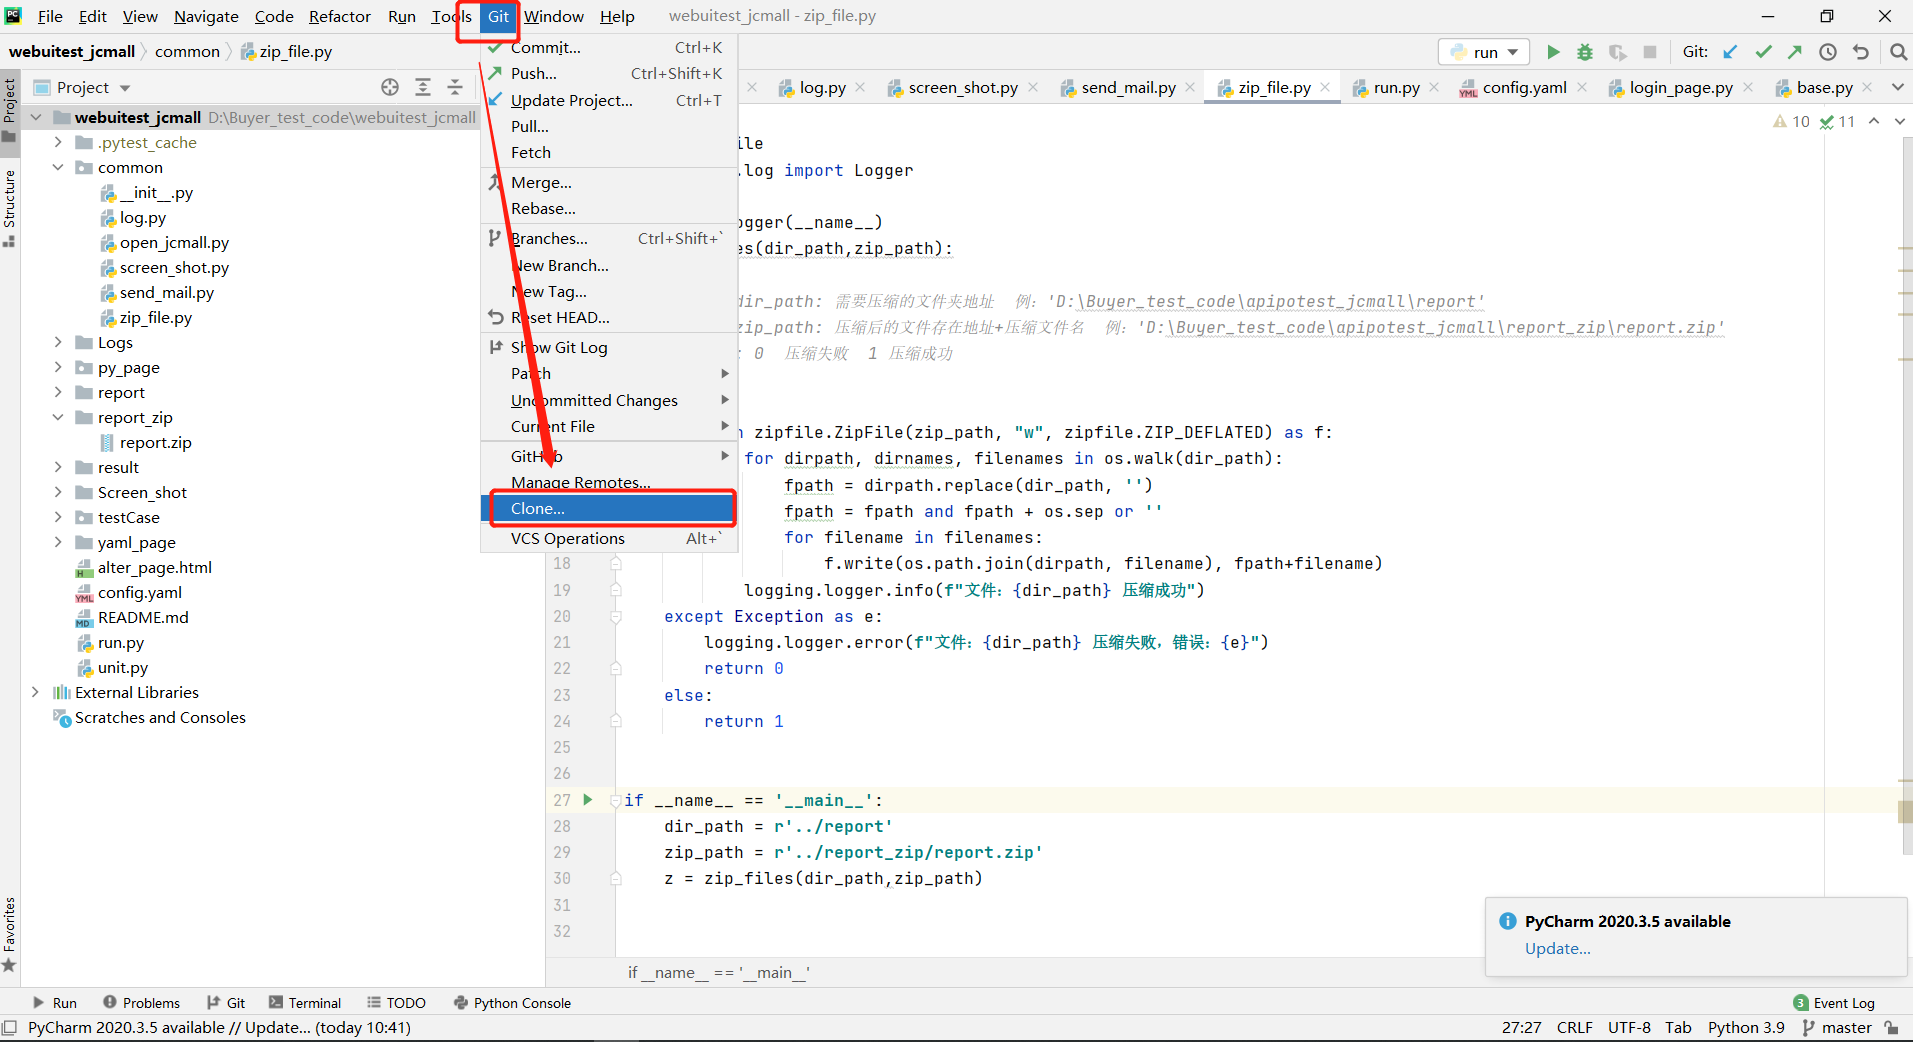Image resolution: width=1913 pixels, height=1042 pixels.
Task: Expand the testCase folder
Action: click(58, 517)
